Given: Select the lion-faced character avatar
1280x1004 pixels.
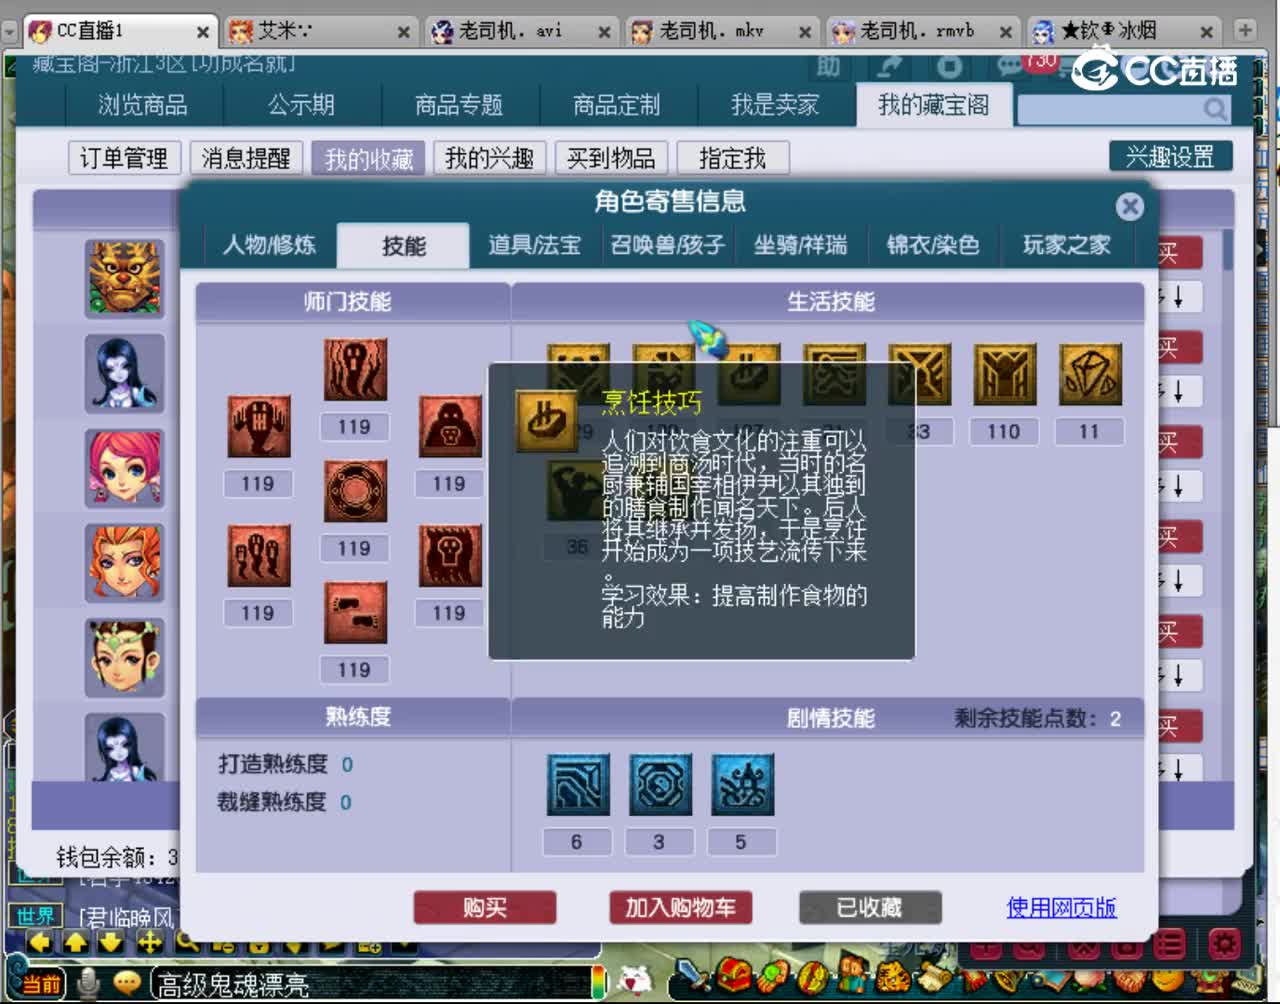Looking at the screenshot, I should [x=124, y=278].
